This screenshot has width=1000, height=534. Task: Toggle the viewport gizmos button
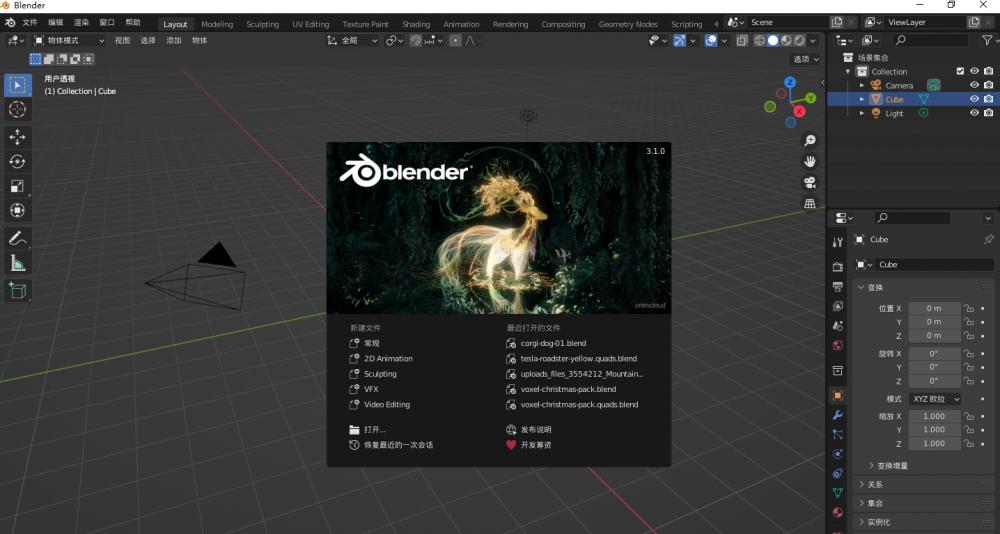[680, 40]
